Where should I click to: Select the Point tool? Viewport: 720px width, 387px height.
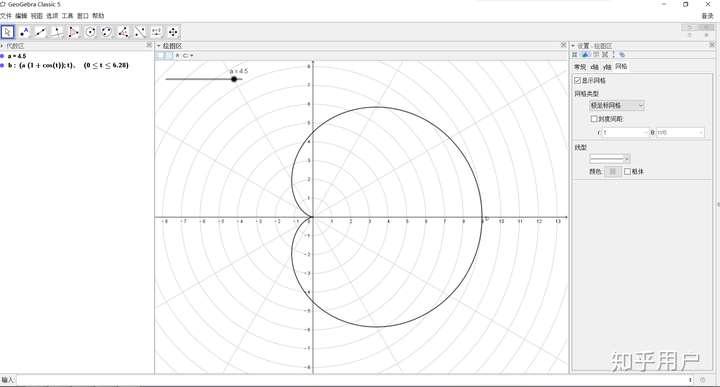tap(24, 32)
